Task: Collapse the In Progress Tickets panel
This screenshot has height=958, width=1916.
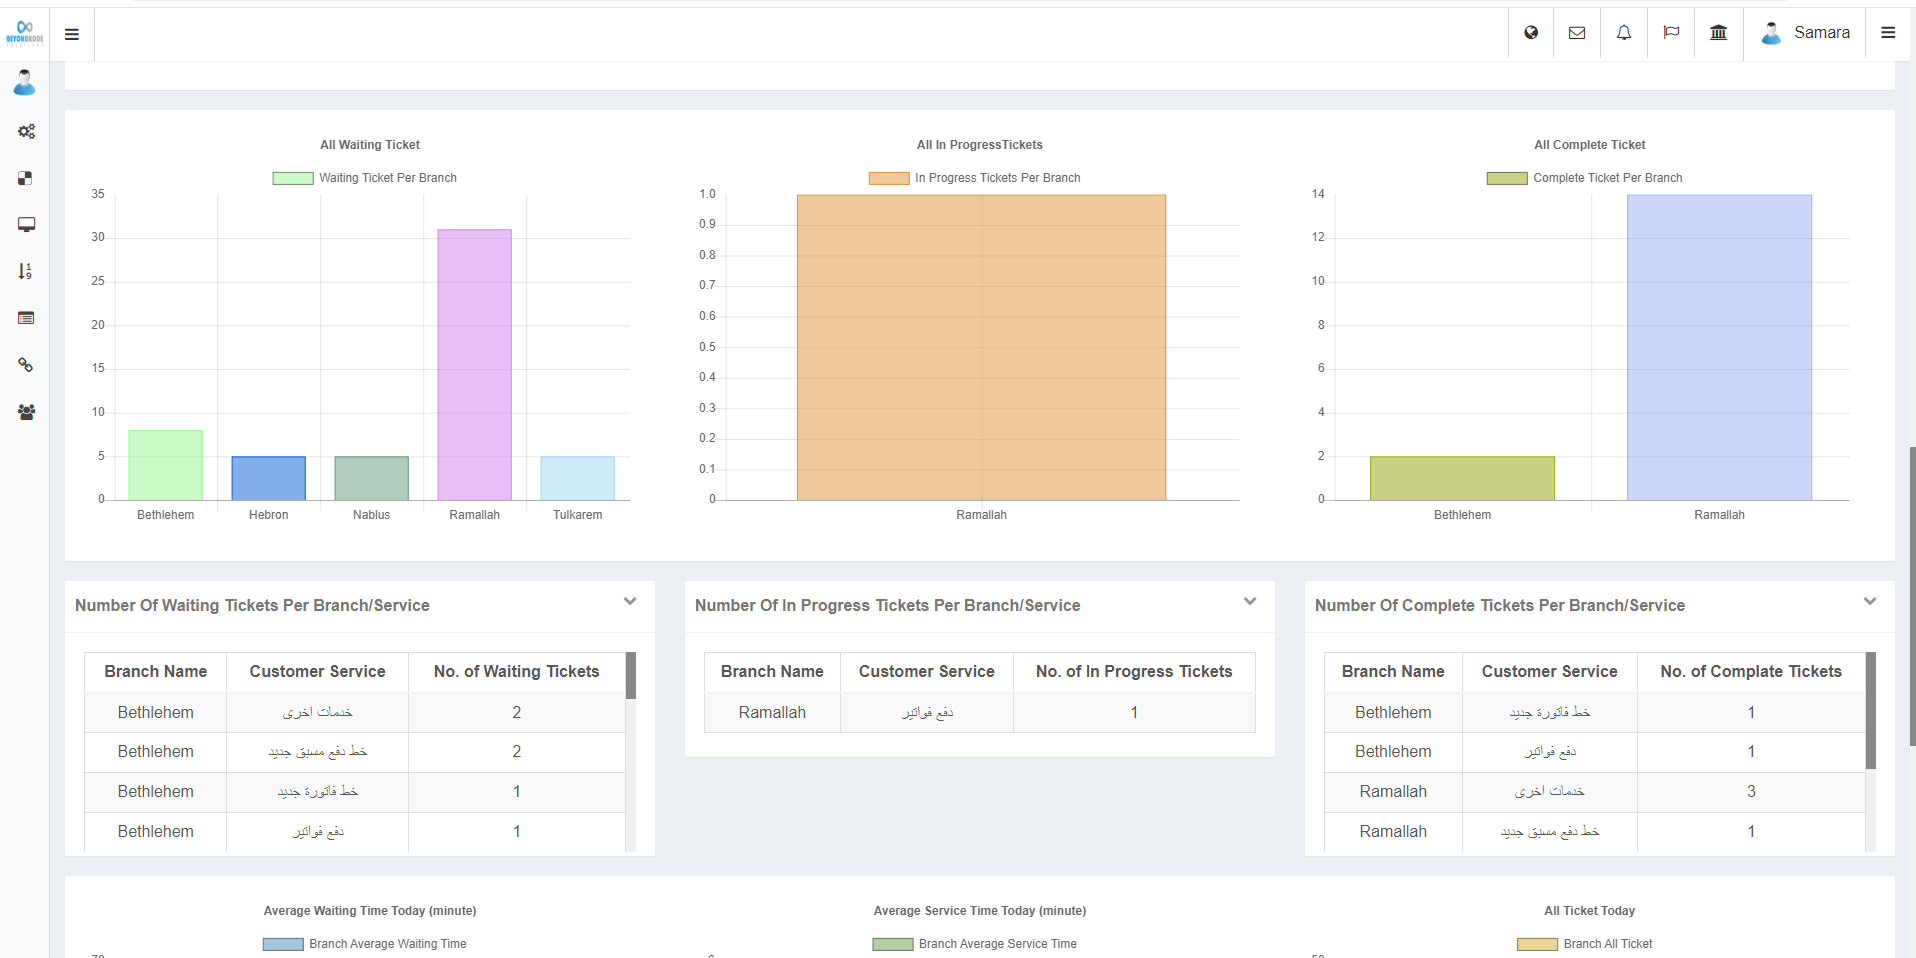Action: click(1250, 602)
